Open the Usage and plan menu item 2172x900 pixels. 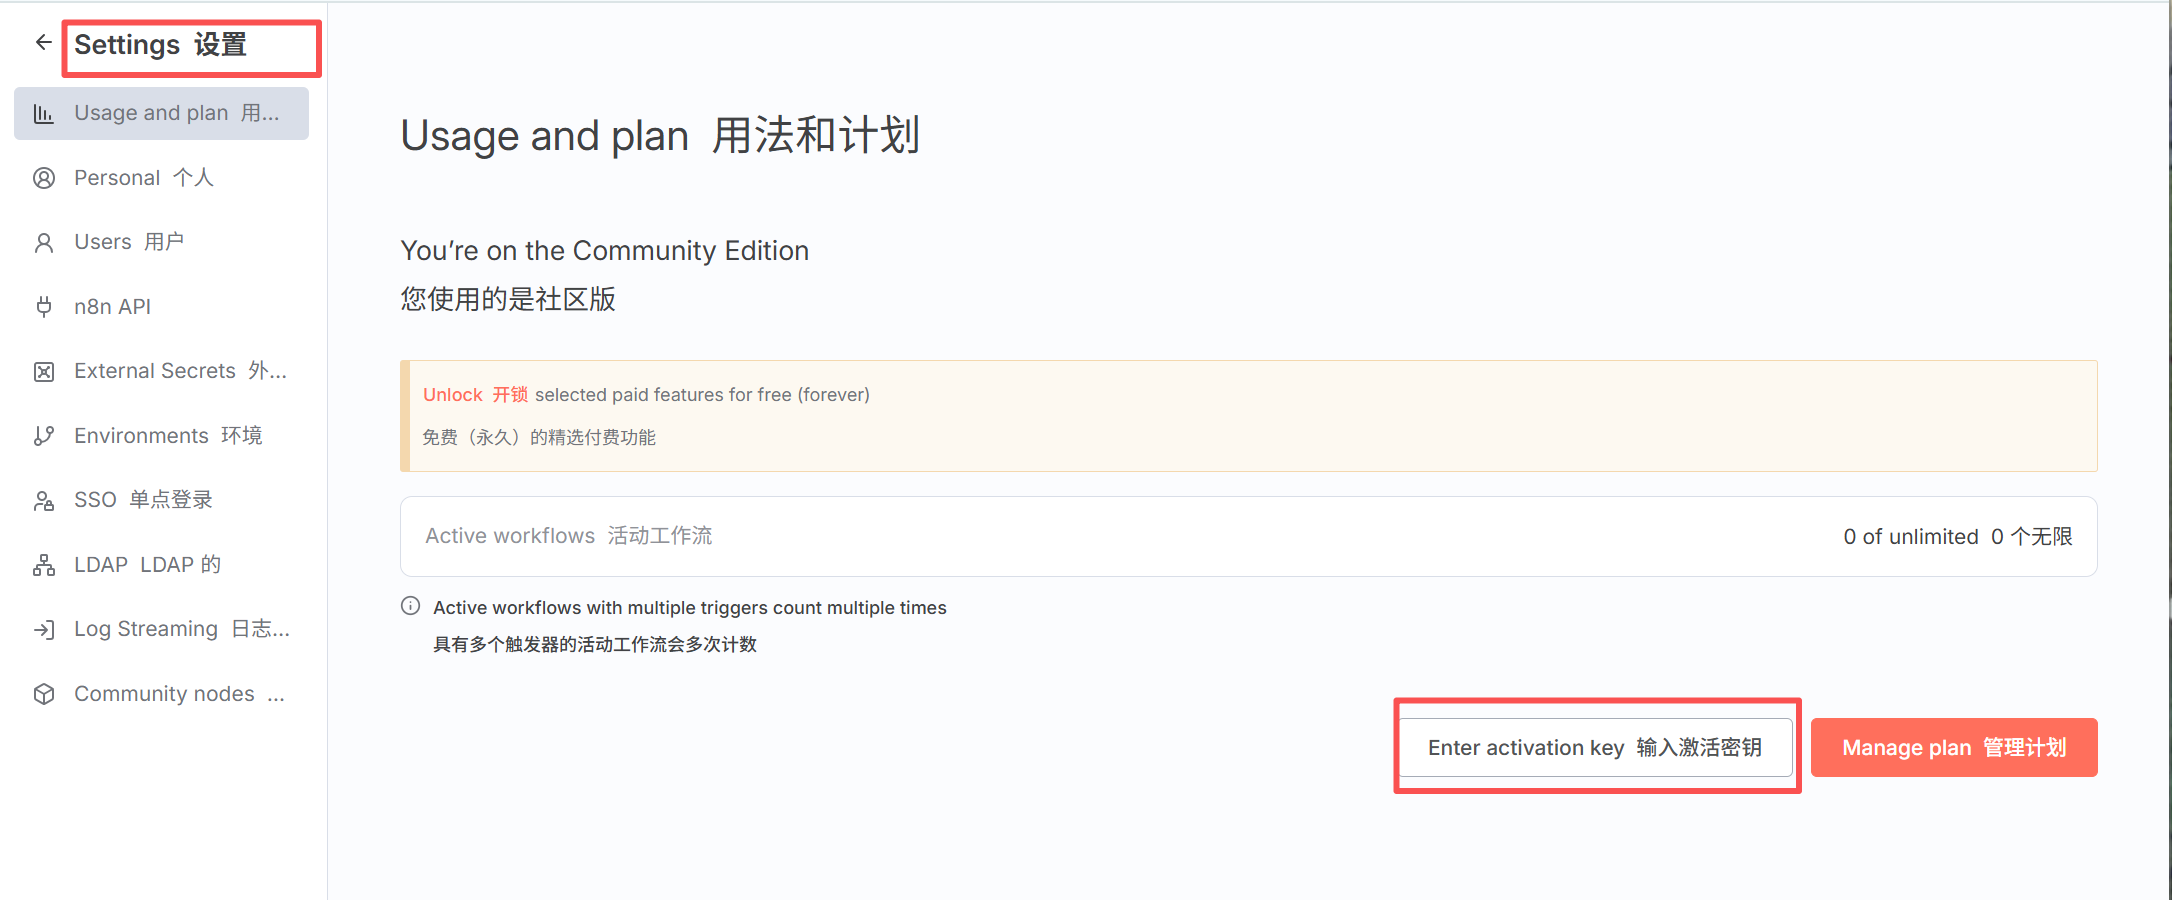[161, 113]
